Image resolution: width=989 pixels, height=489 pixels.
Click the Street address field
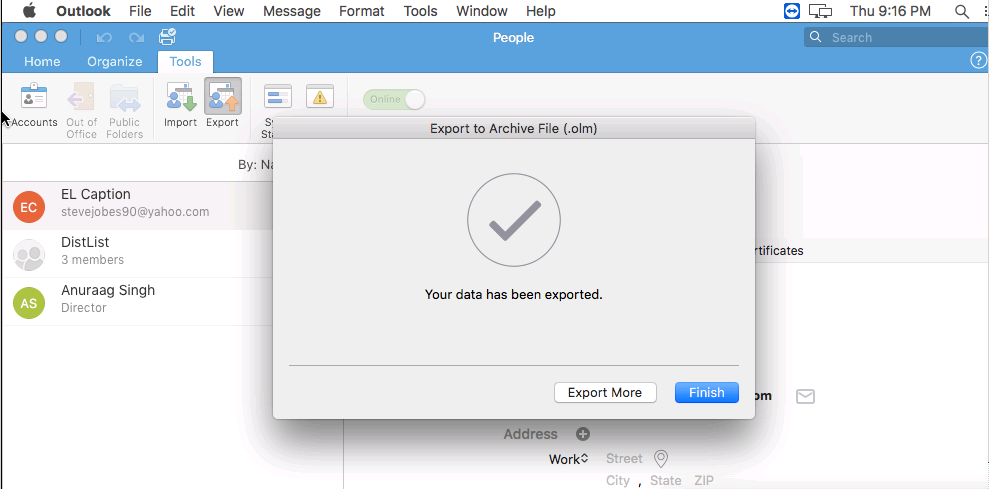pyautogui.click(x=624, y=459)
